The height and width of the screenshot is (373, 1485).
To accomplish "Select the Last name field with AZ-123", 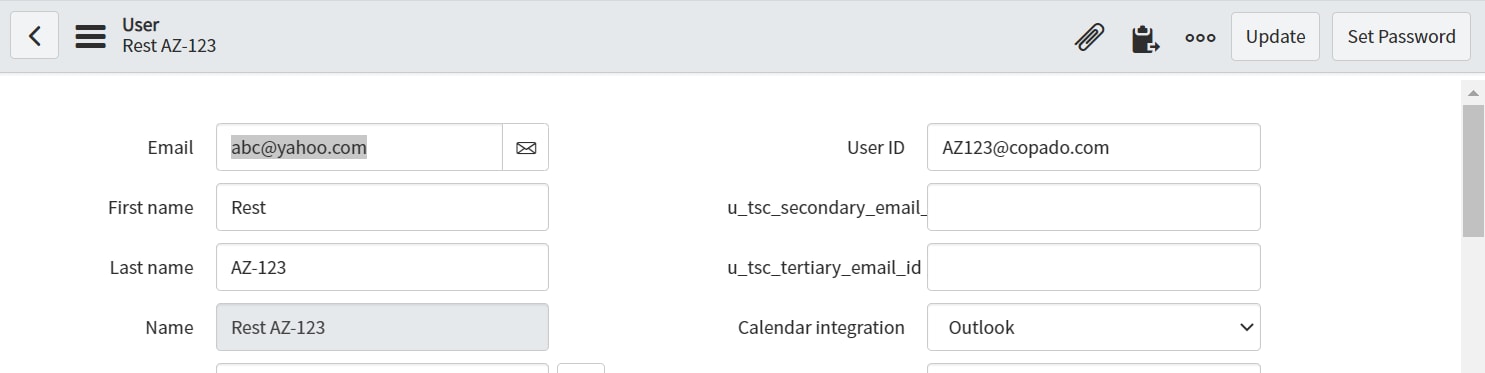I will (382, 267).
